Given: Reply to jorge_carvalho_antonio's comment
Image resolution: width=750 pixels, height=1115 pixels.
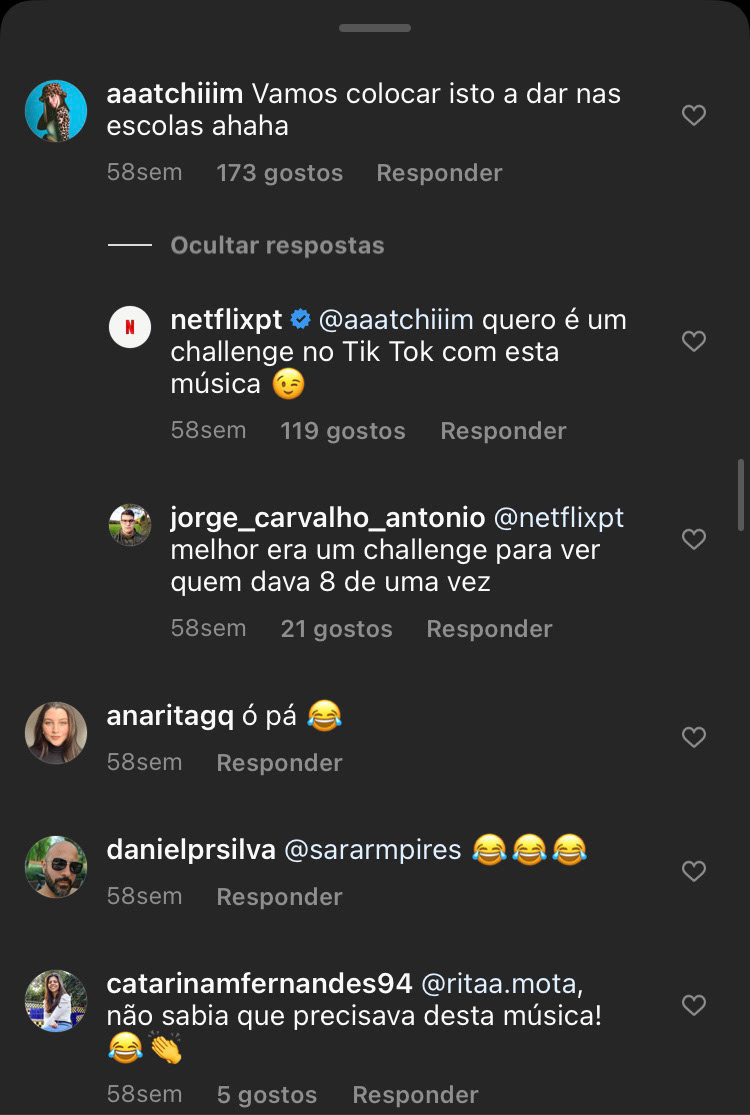Looking at the screenshot, I should pos(489,629).
